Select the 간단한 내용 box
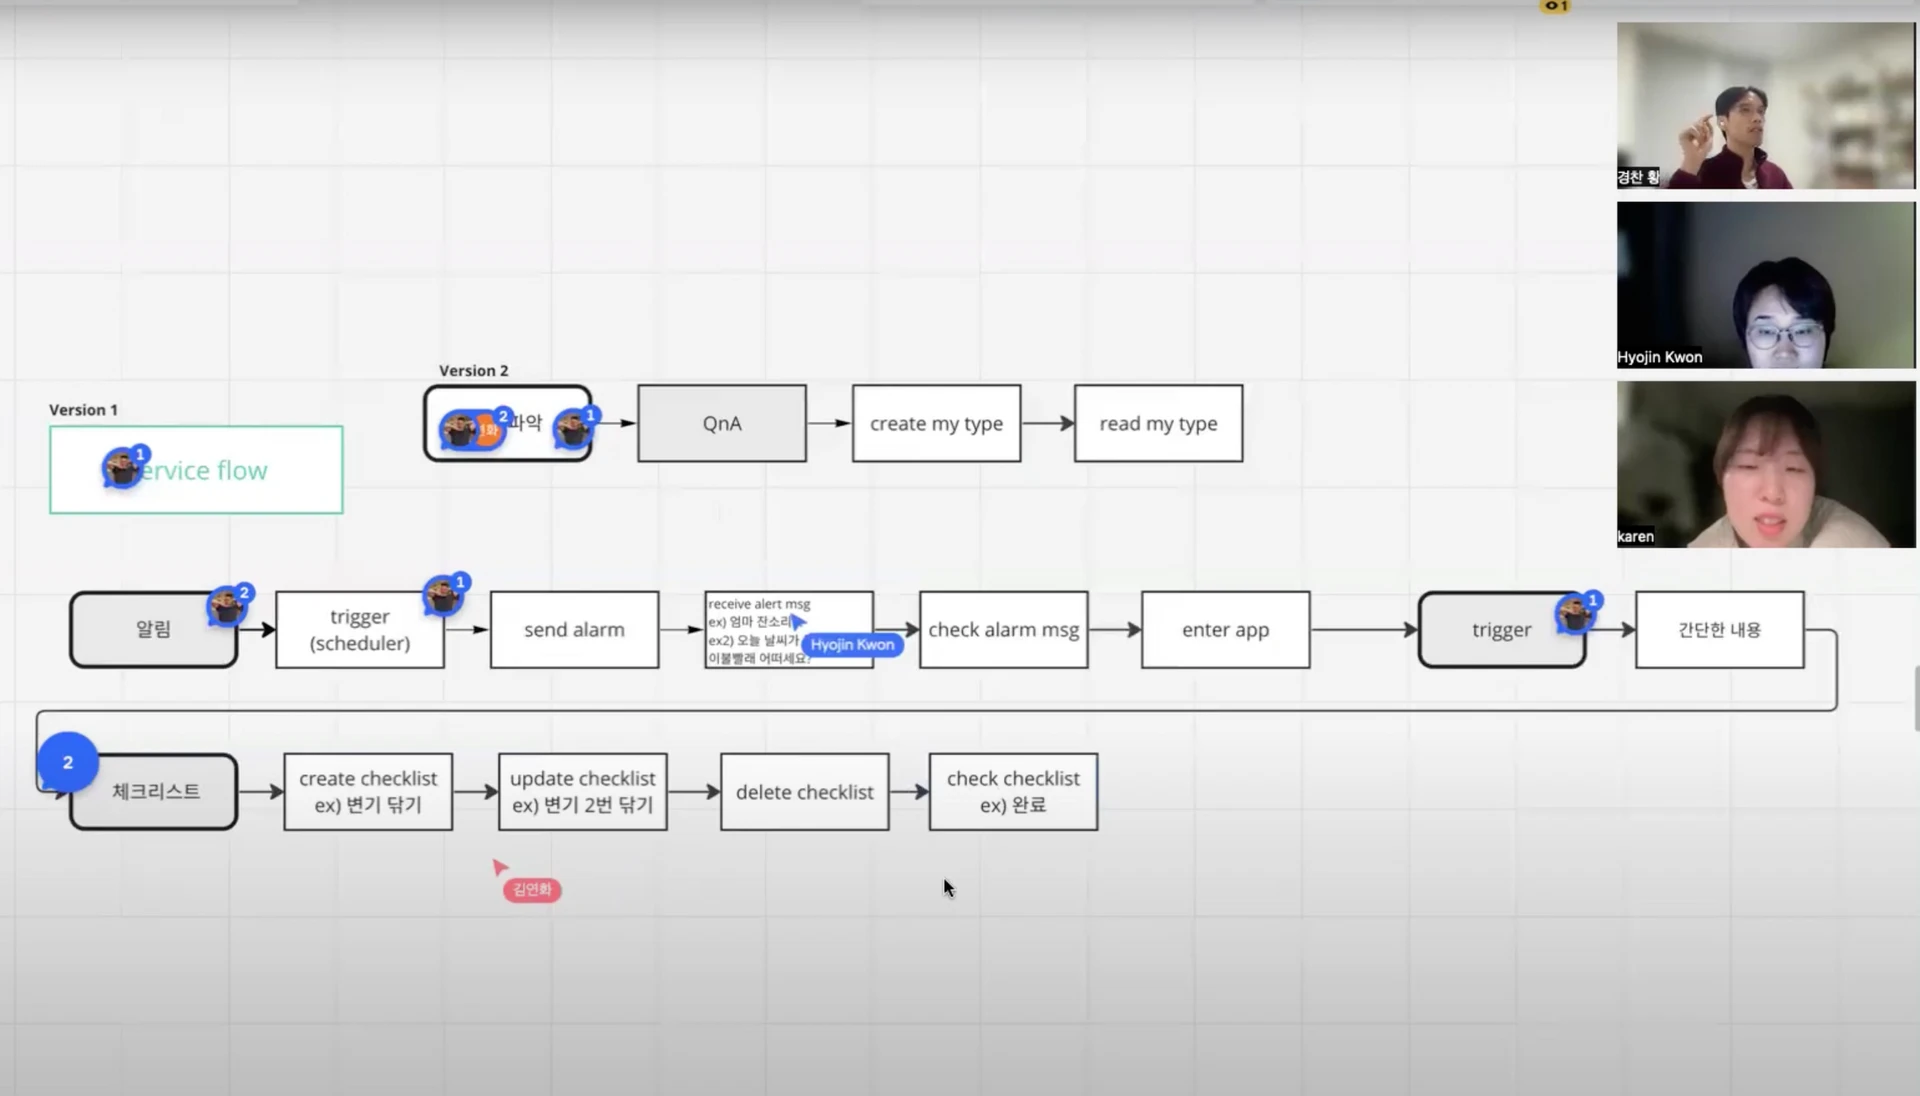 point(1719,629)
